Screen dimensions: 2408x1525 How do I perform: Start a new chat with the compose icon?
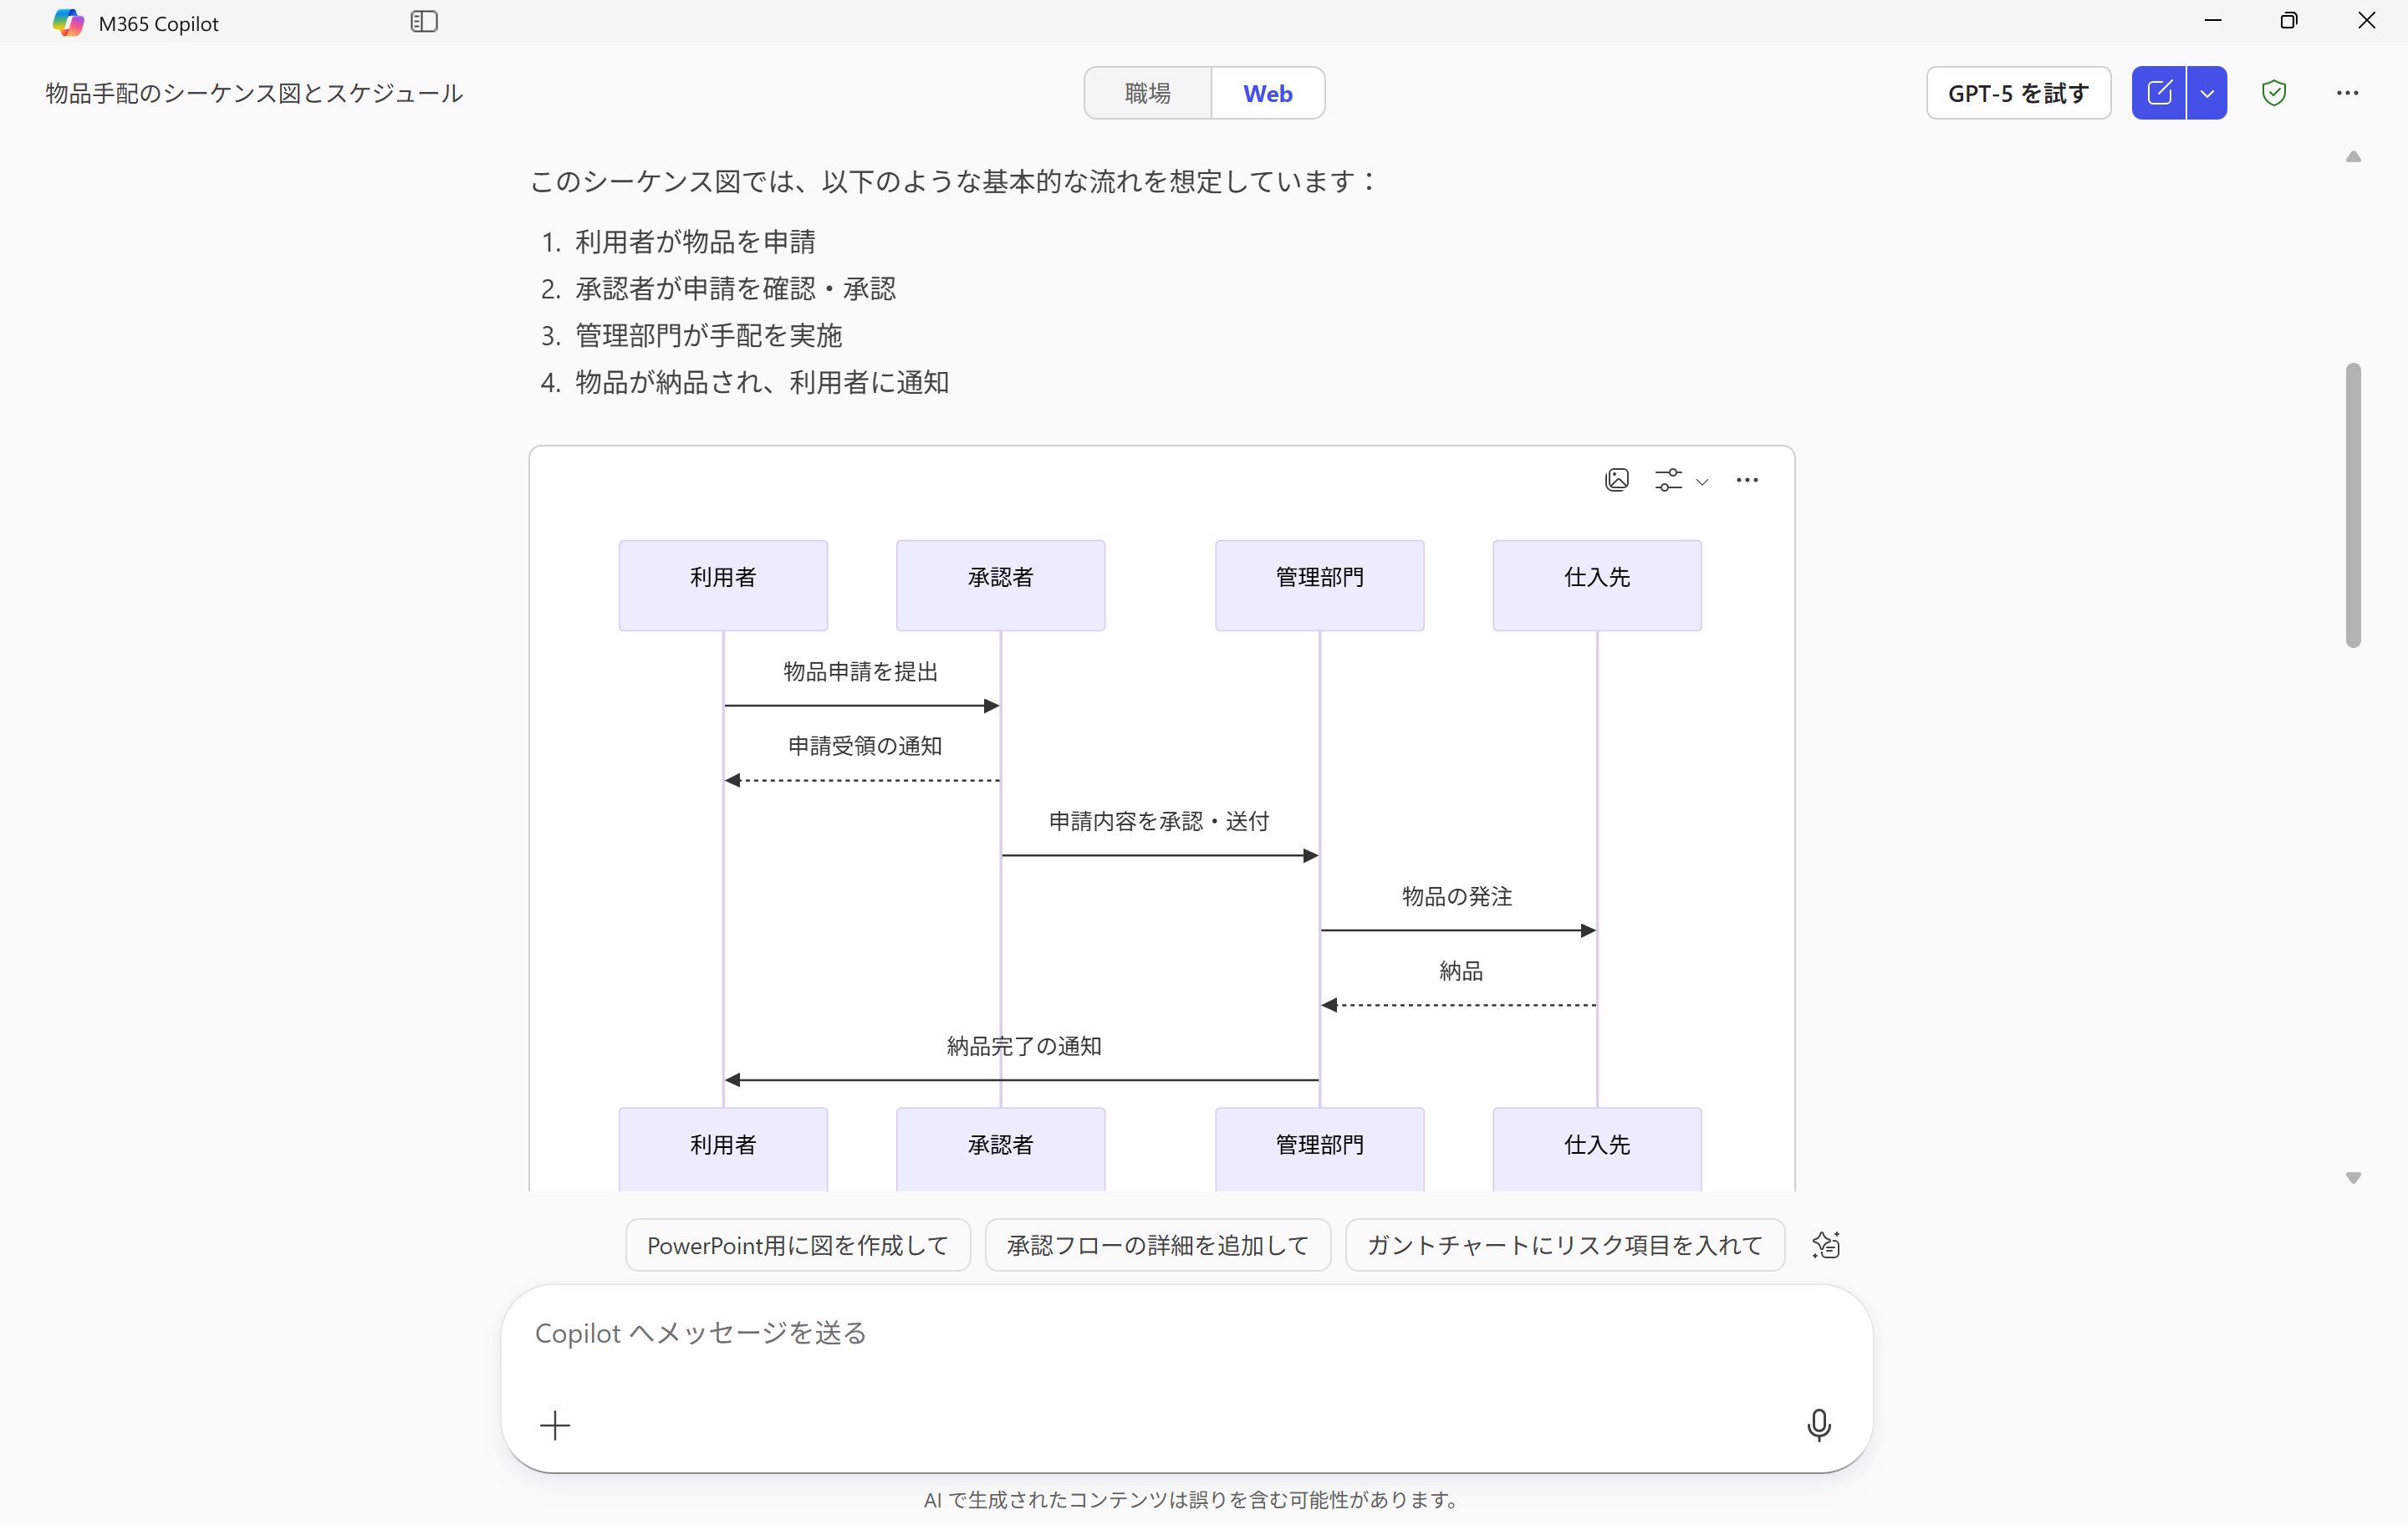[x=2159, y=92]
